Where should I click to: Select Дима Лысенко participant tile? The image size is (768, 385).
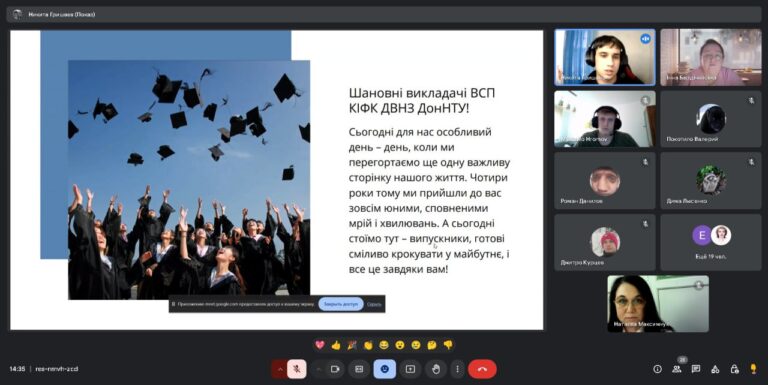pyautogui.click(x=711, y=181)
